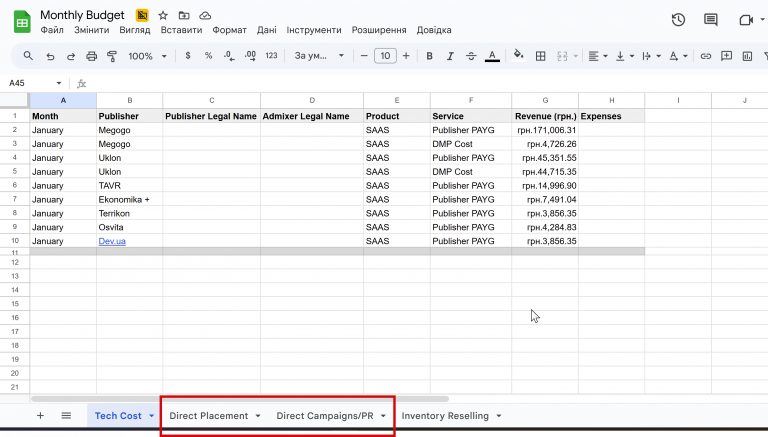Click the font size field showing 10
Screen dimensions: 768x437
[x=385, y=56]
